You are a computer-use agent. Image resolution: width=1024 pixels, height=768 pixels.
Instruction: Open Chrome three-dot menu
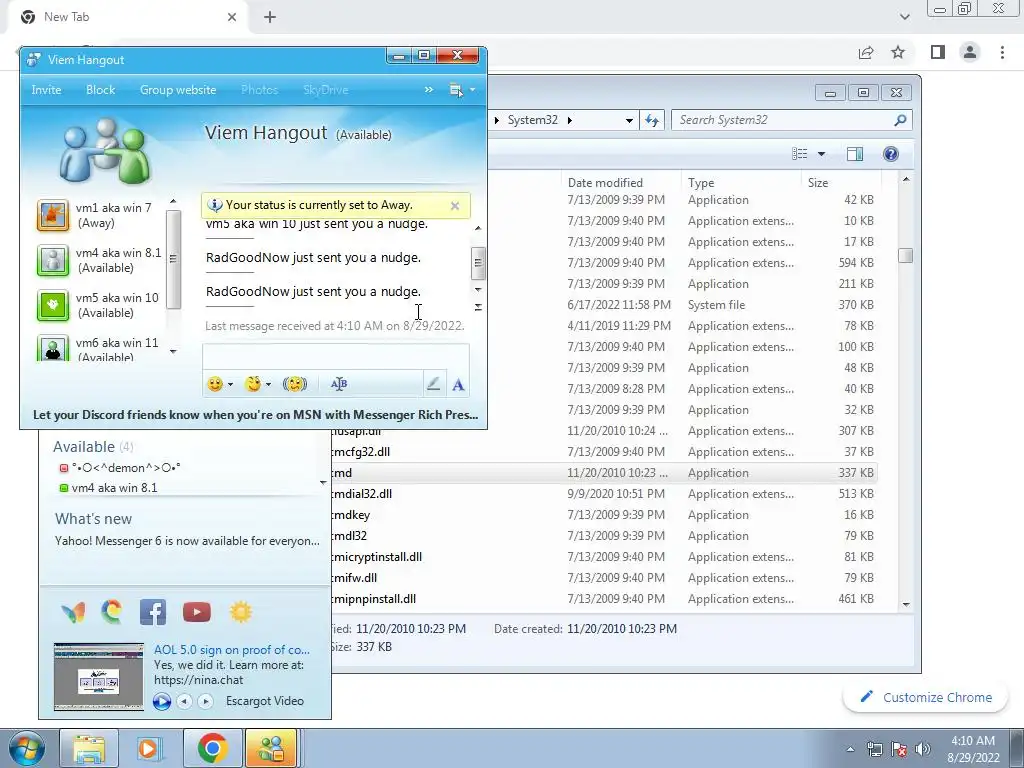(x=1002, y=52)
